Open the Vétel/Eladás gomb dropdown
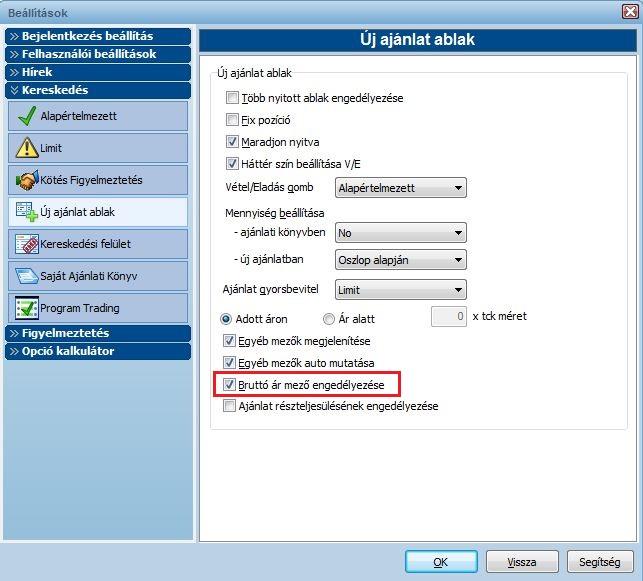 (401, 188)
